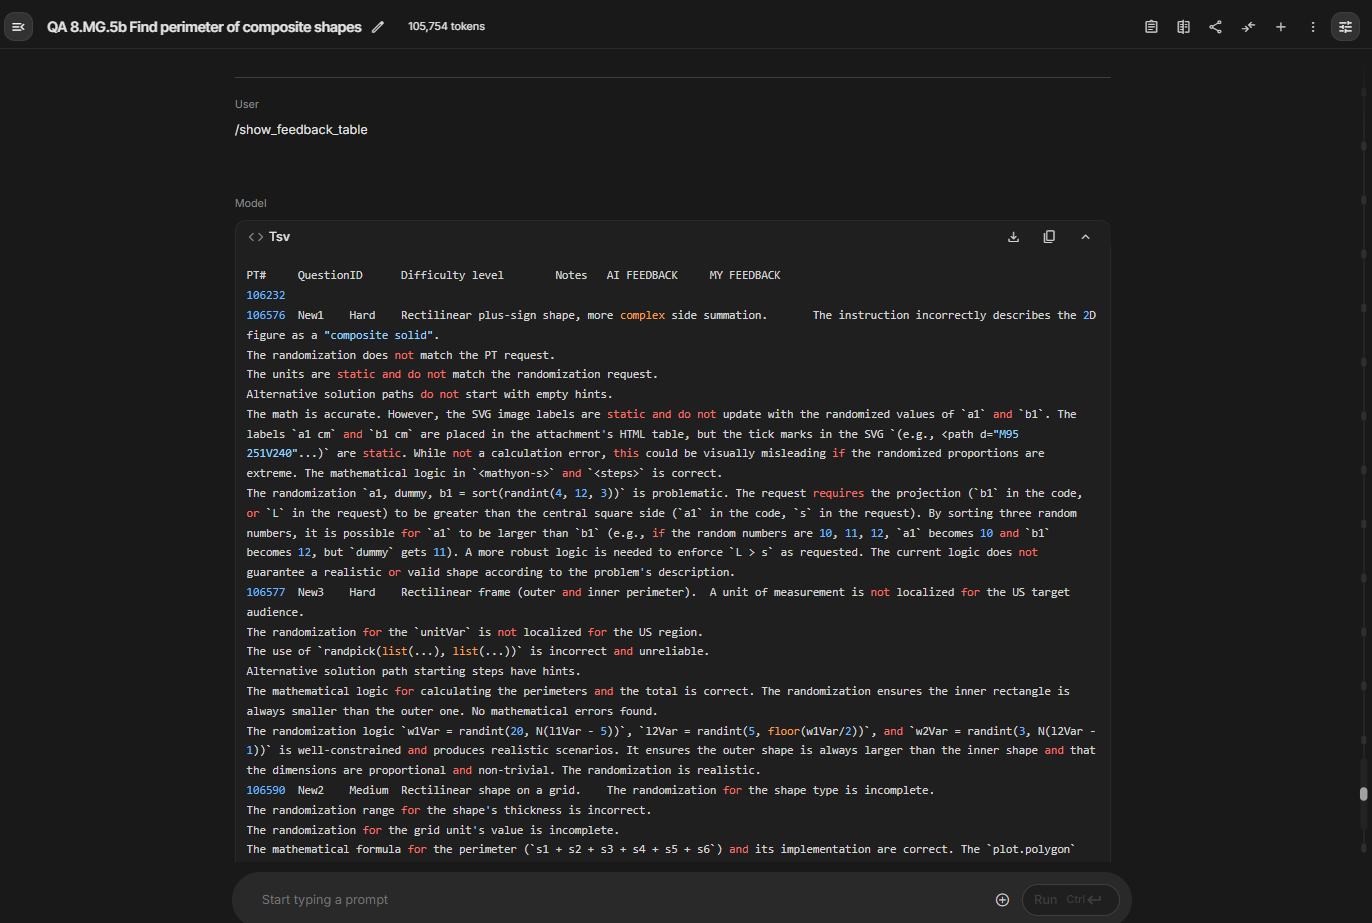Click the chat title 'QA 8.MG.5b Find perimeter of composite shapes'
The image size is (1372, 923).
204,27
